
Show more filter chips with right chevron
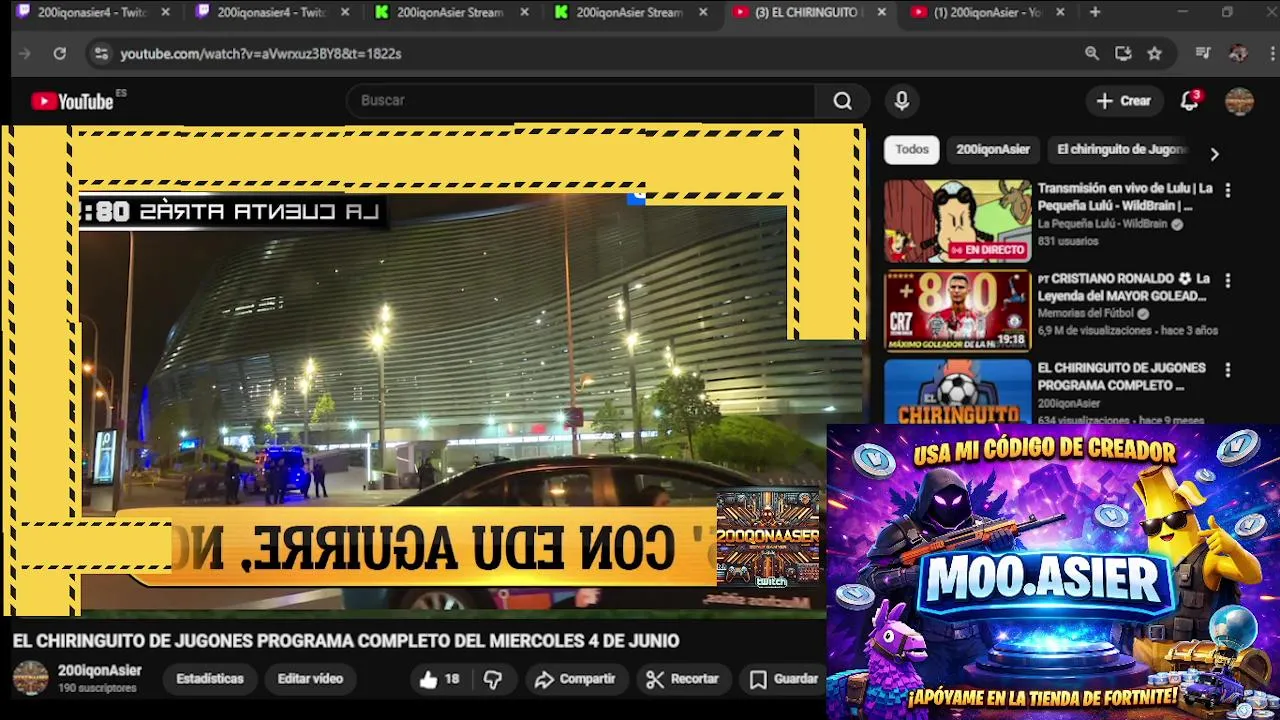(1214, 154)
